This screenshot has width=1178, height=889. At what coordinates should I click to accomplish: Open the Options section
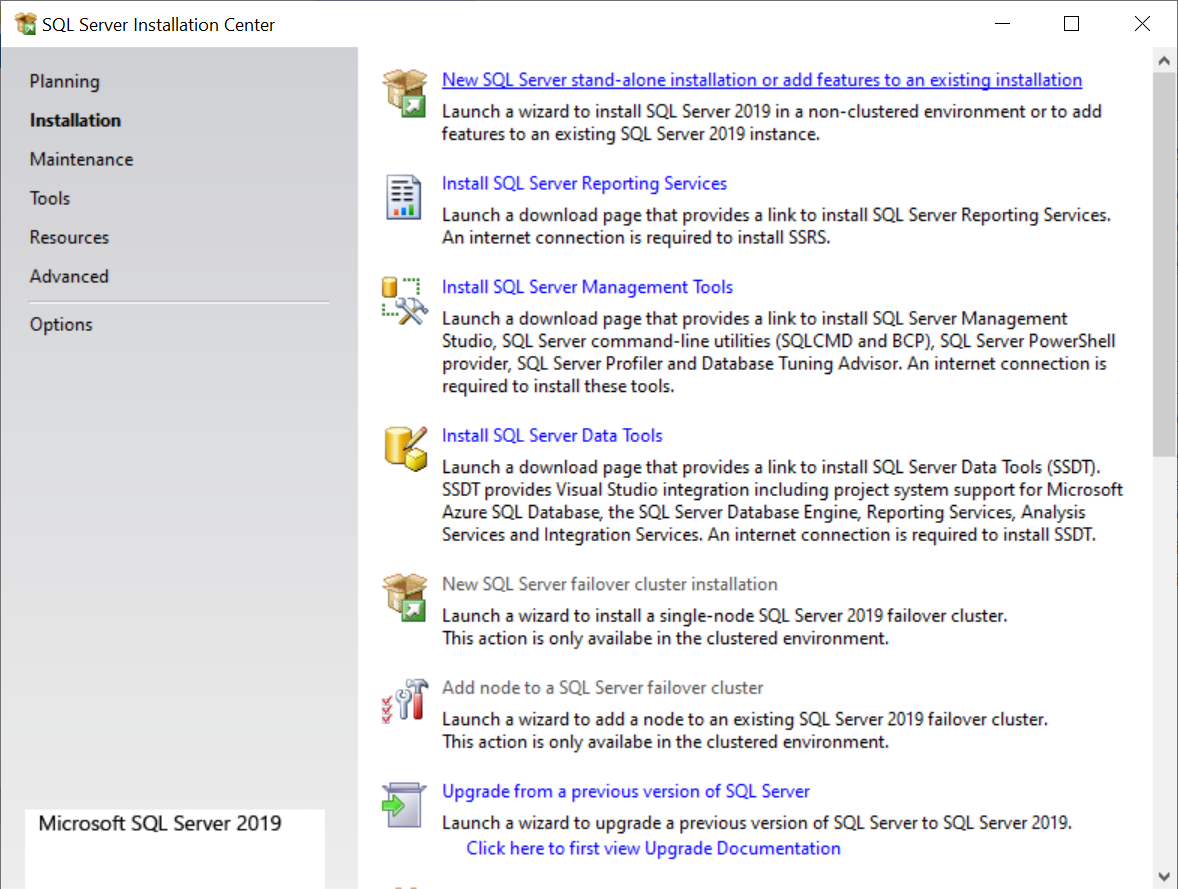[x=61, y=325]
